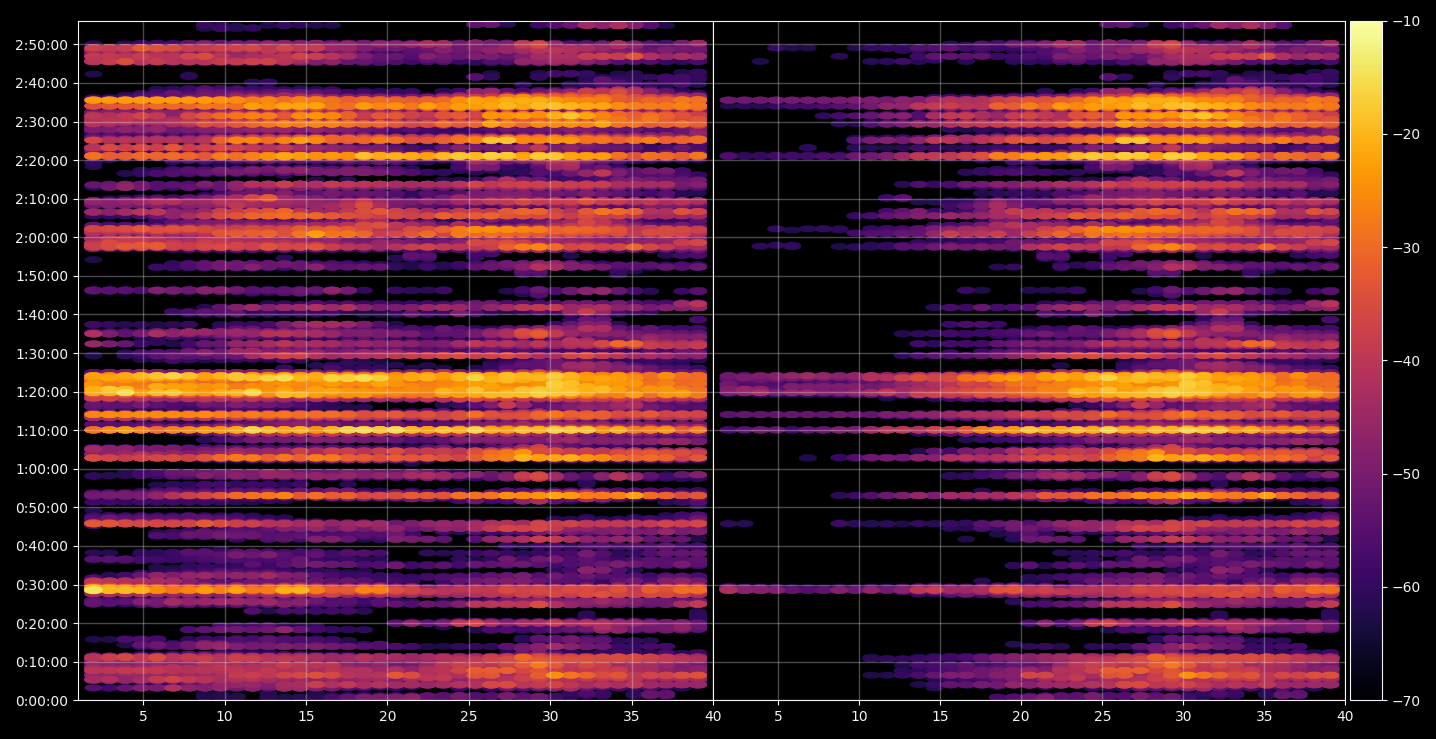The image size is (1436, 739).
Task: Select the 1:30:00 y-axis tick label
Action: pyautogui.click(x=41, y=353)
